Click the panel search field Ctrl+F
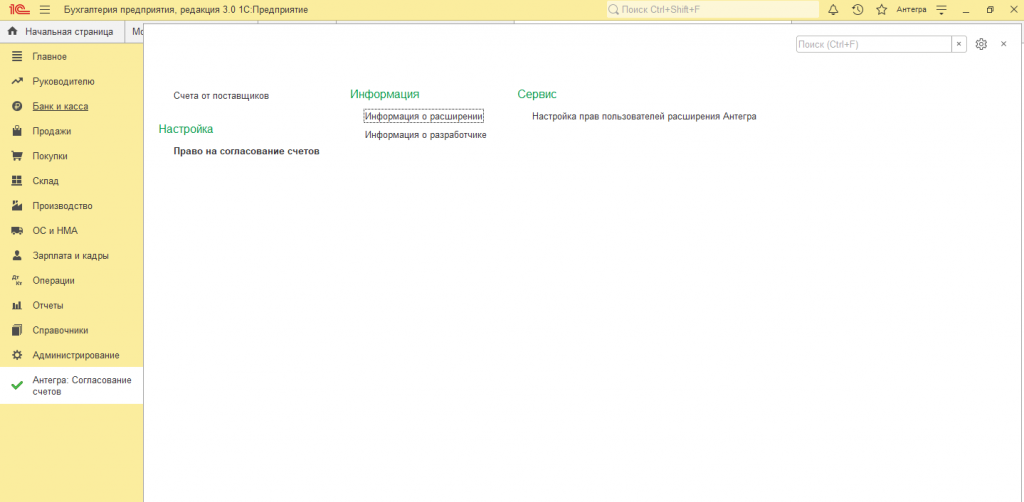 tap(872, 44)
